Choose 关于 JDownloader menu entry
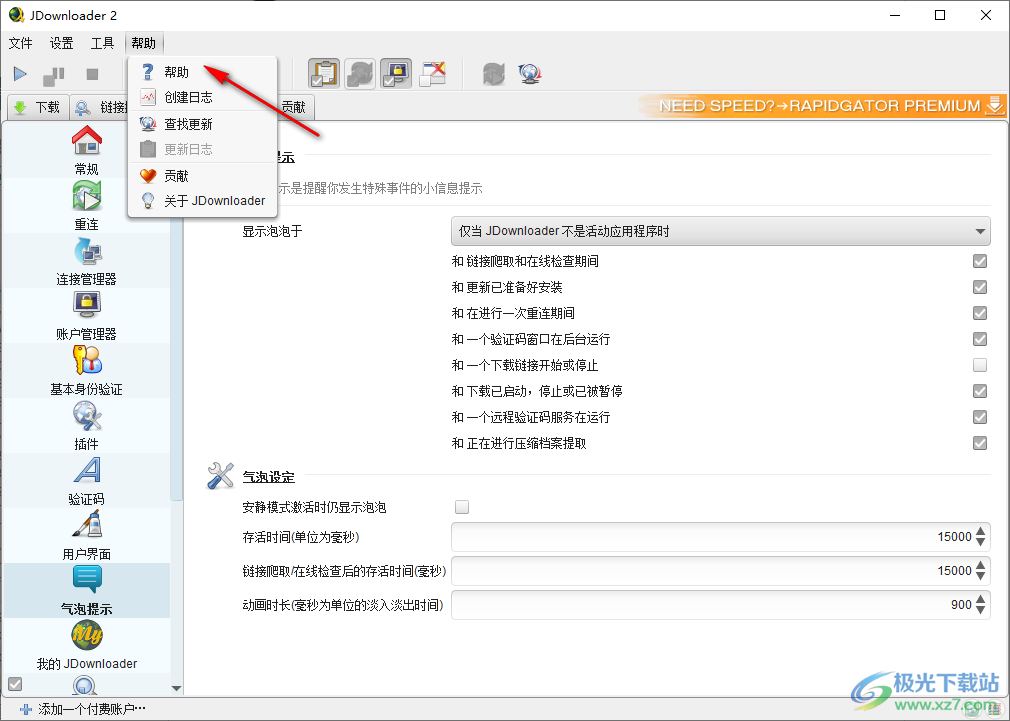The image size is (1010, 721). pos(202,201)
